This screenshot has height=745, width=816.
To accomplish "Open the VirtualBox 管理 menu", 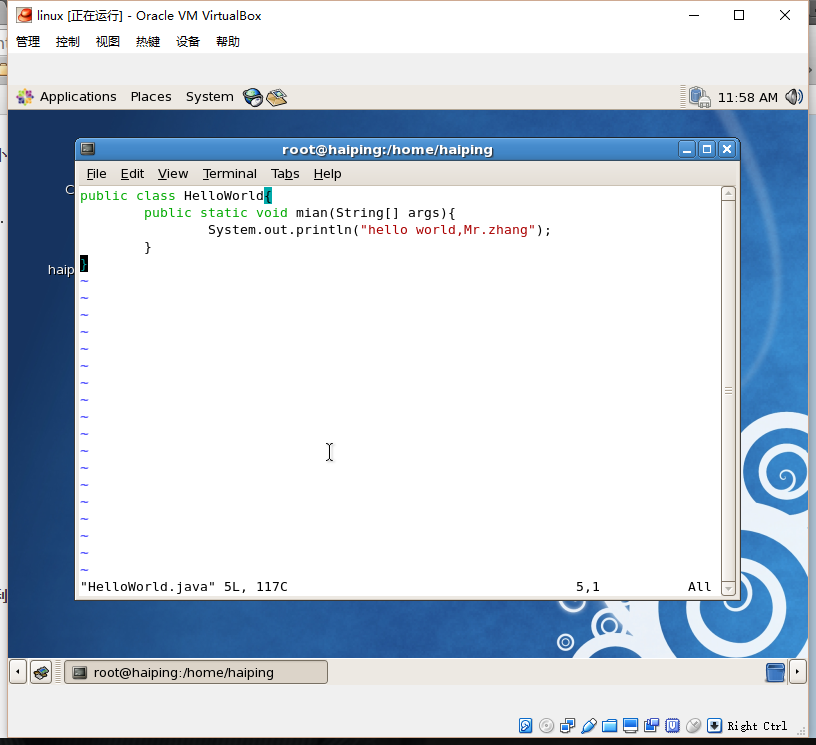I will 28,42.
